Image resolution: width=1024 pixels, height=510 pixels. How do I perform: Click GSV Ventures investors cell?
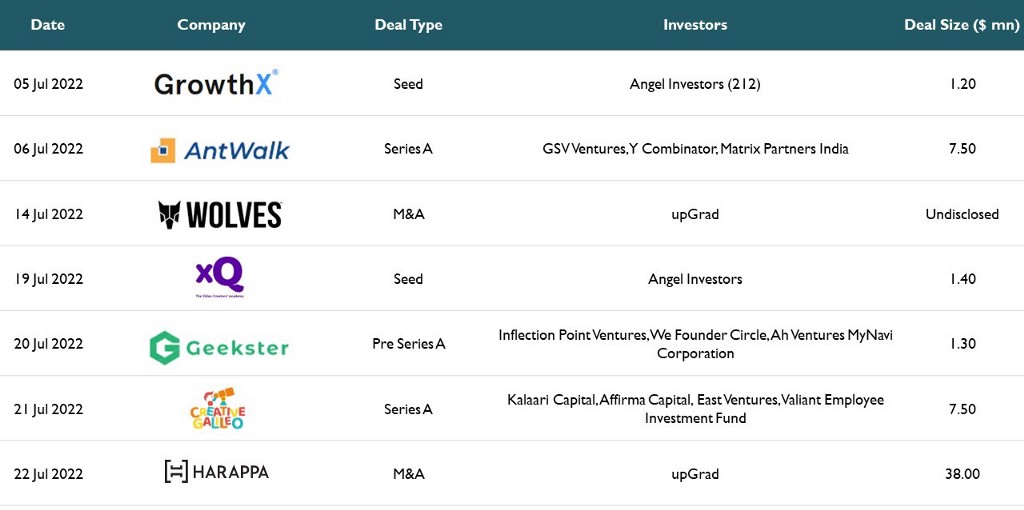pyautogui.click(x=695, y=149)
